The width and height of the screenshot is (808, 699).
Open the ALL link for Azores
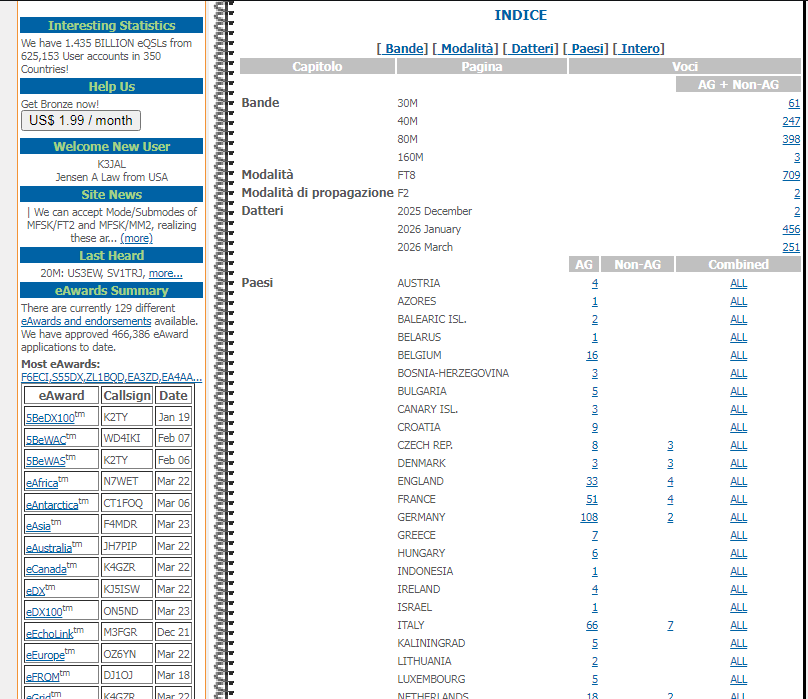(x=738, y=301)
